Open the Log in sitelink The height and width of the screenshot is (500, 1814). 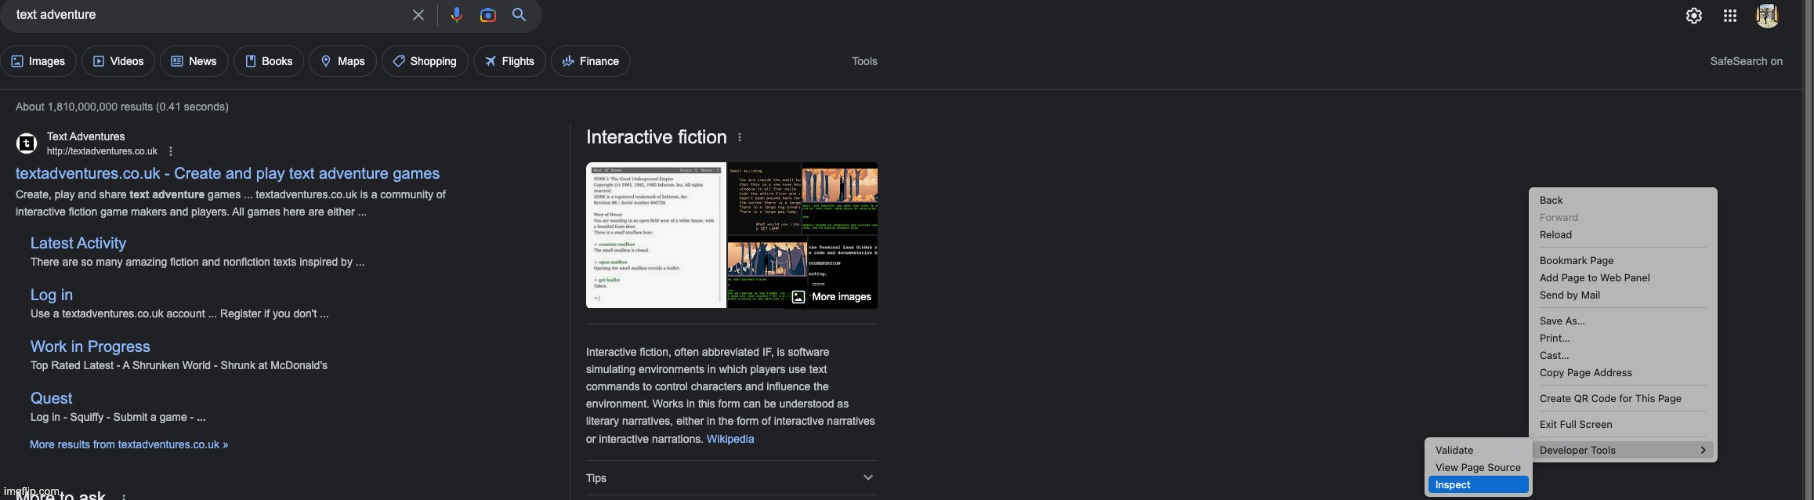(x=51, y=295)
